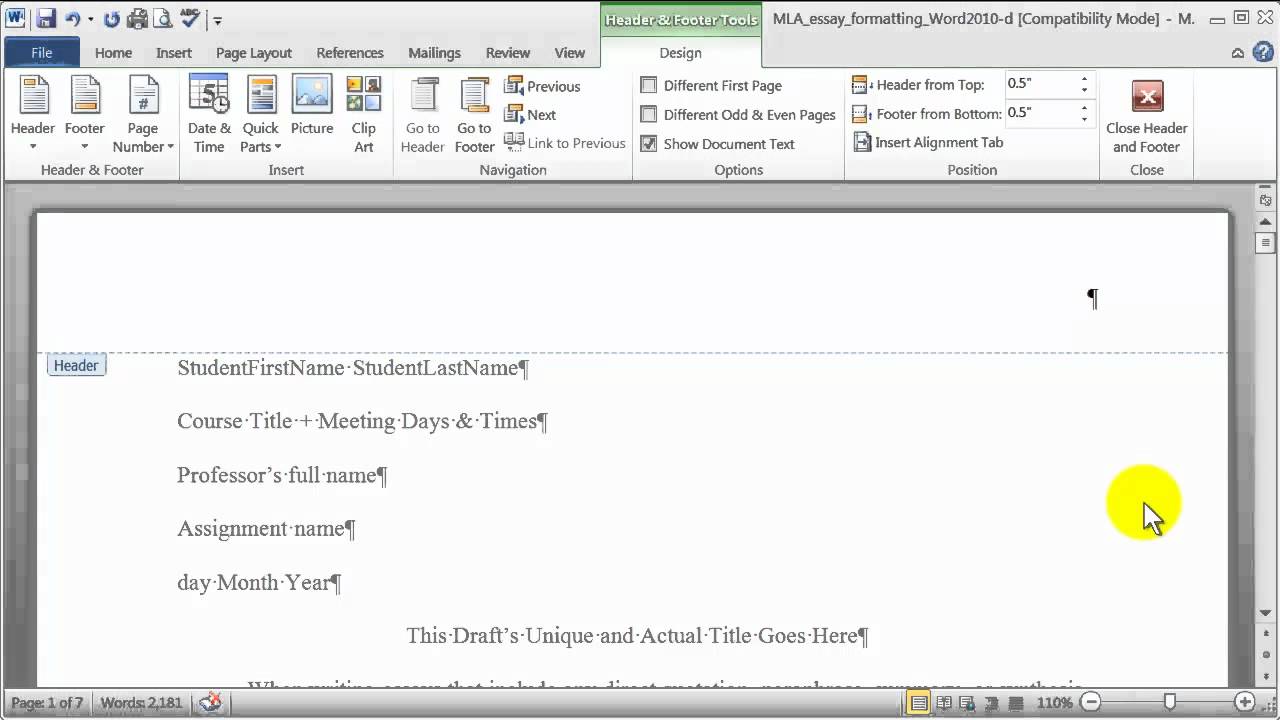Image resolution: width=1280 pixels, height=720 pixels.
Task: Click the proofing errors icon in status bar
Action: [210, 703]
